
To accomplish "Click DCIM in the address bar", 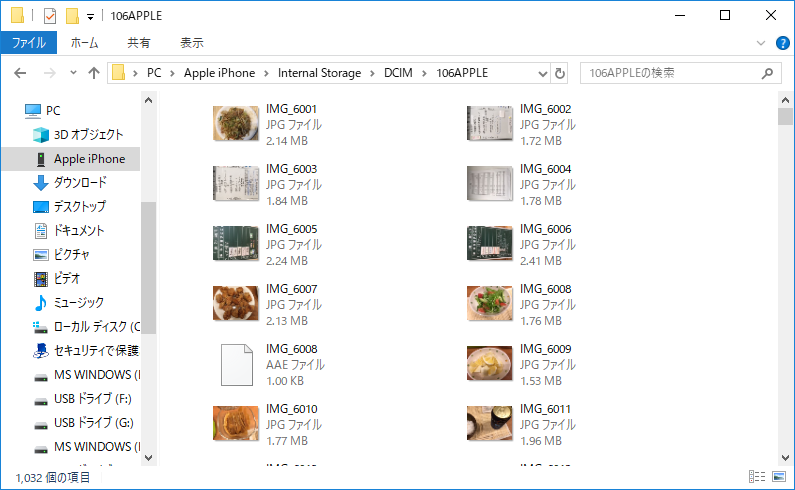I will 398,73.
